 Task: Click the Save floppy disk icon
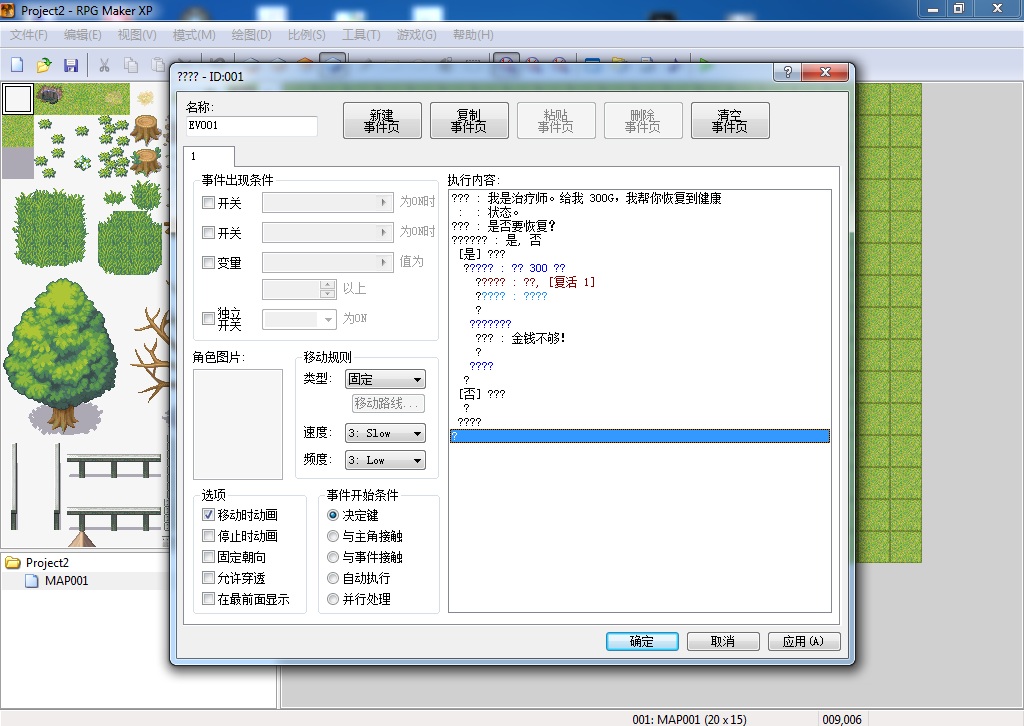71,65
